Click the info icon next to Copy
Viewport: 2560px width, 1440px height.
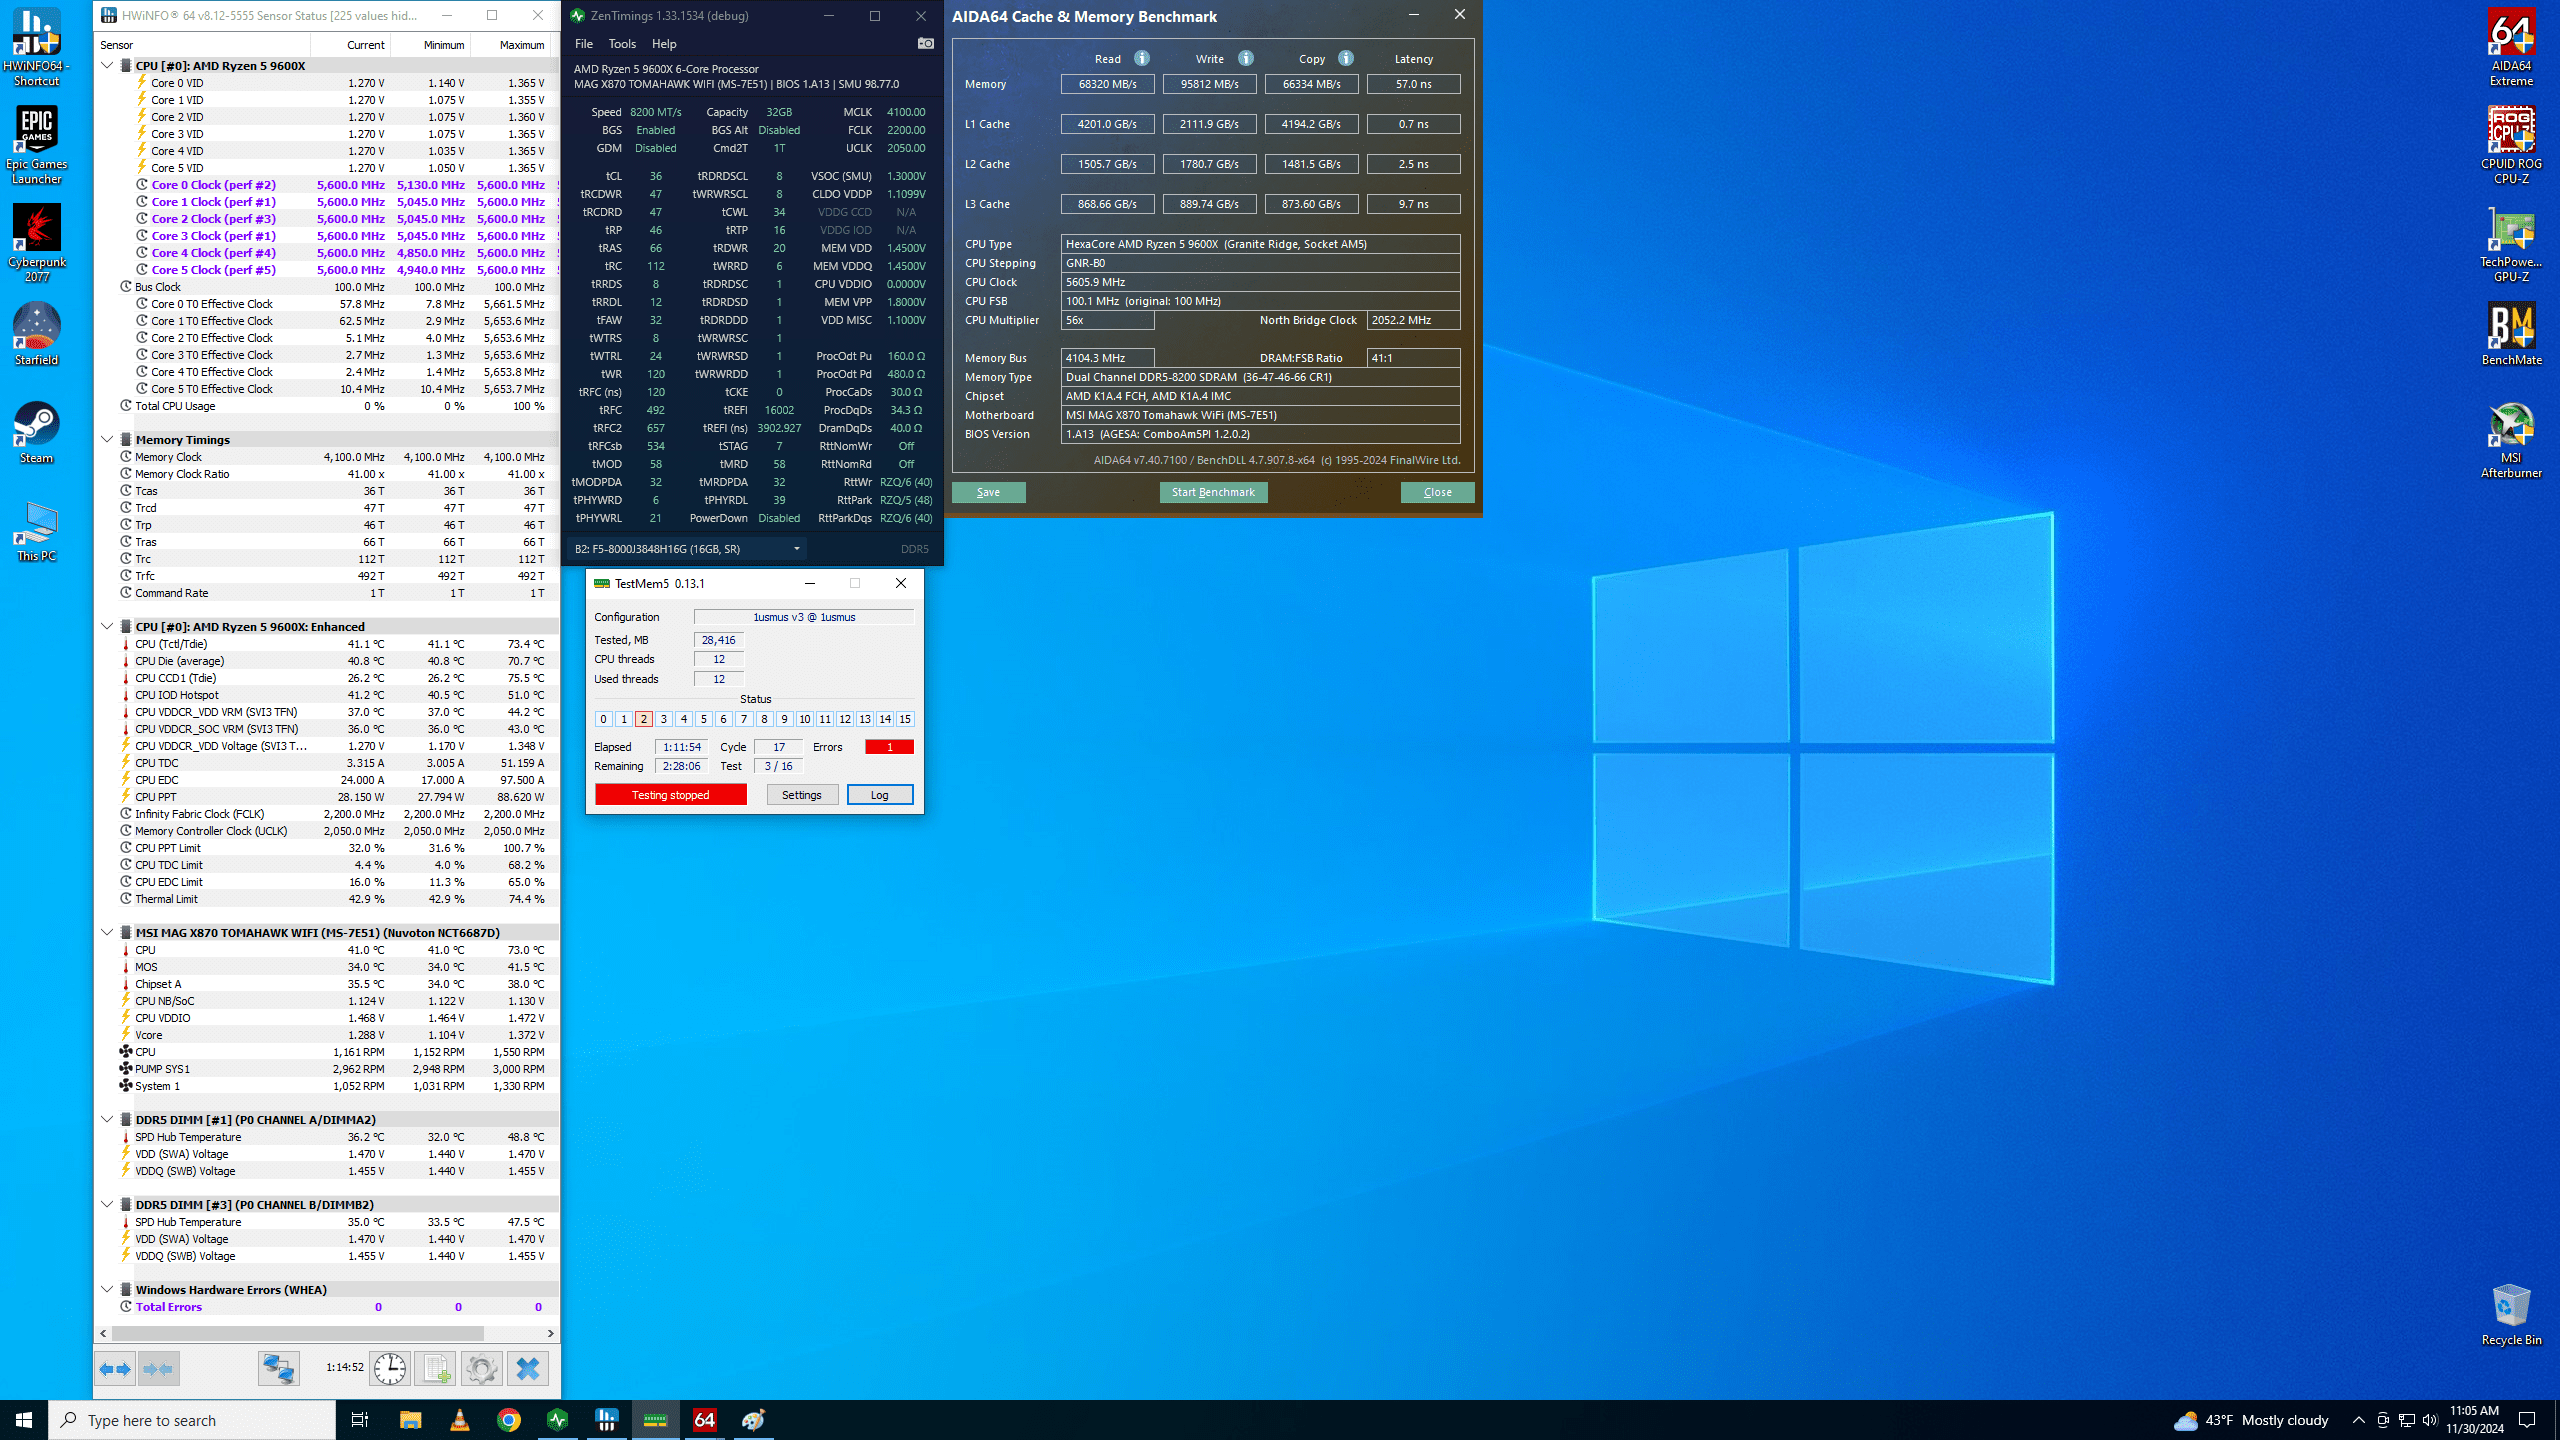pyautogui.click(x=1346, y=58)
